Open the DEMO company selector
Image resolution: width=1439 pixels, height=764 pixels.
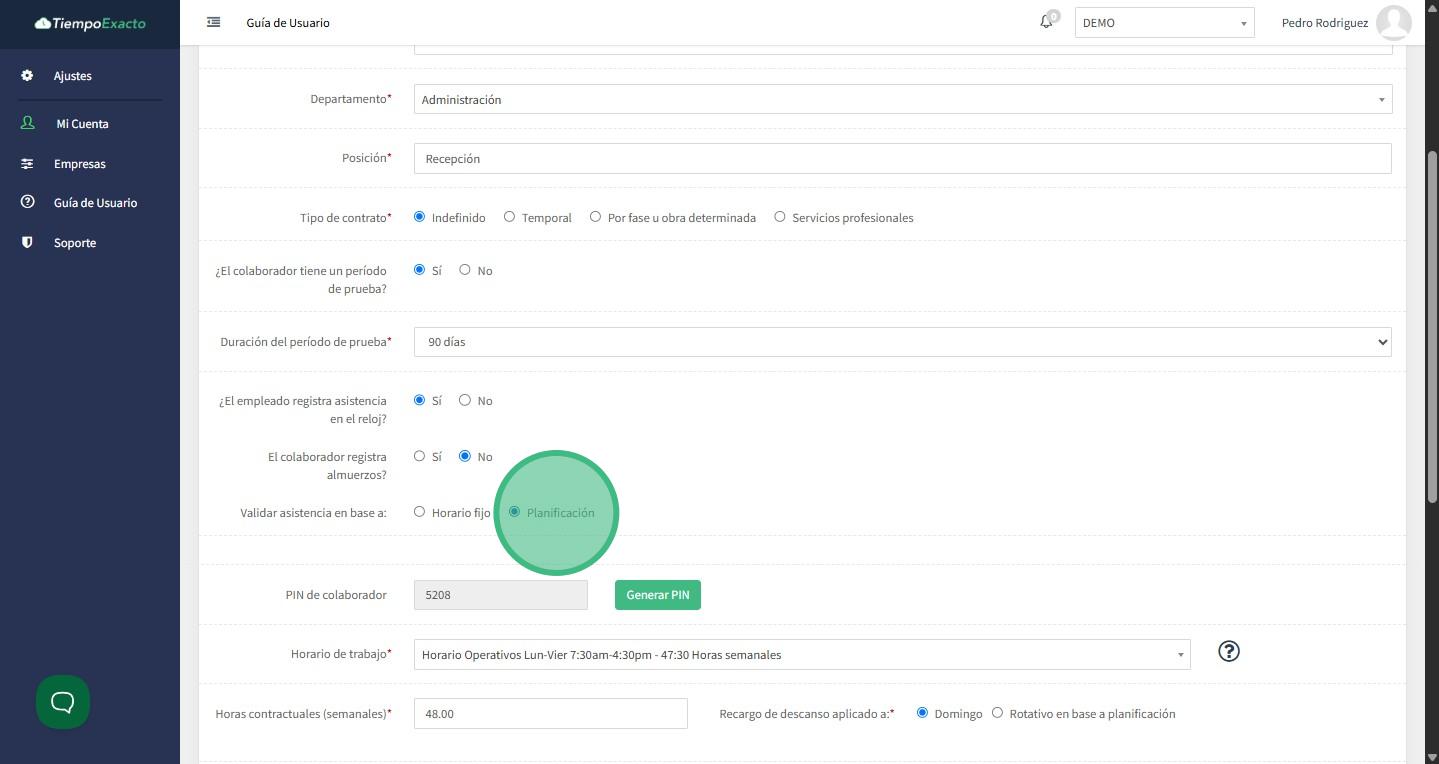click(1164, 23)
